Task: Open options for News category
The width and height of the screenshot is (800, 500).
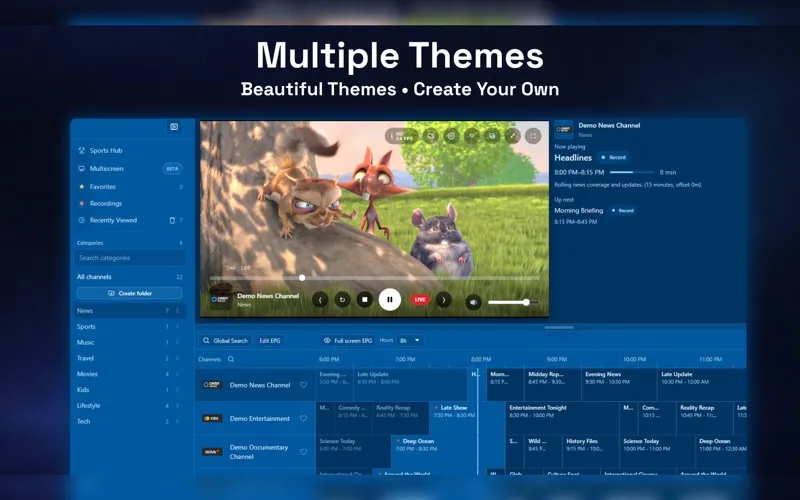Action: click(178, 311)
